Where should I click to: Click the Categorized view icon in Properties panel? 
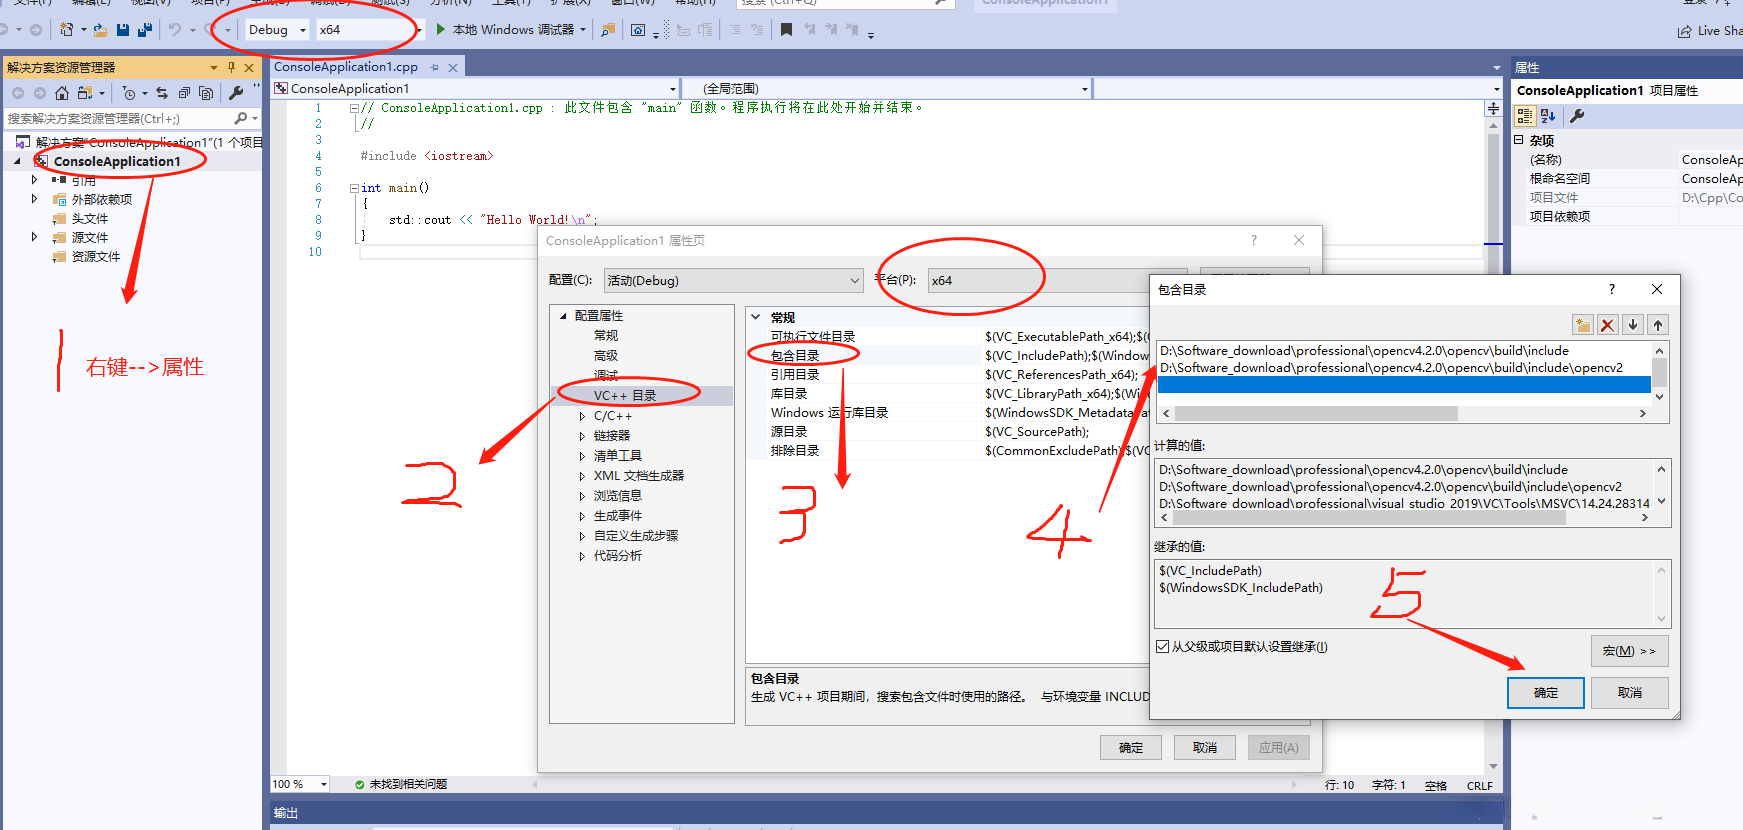point(1525,116)
